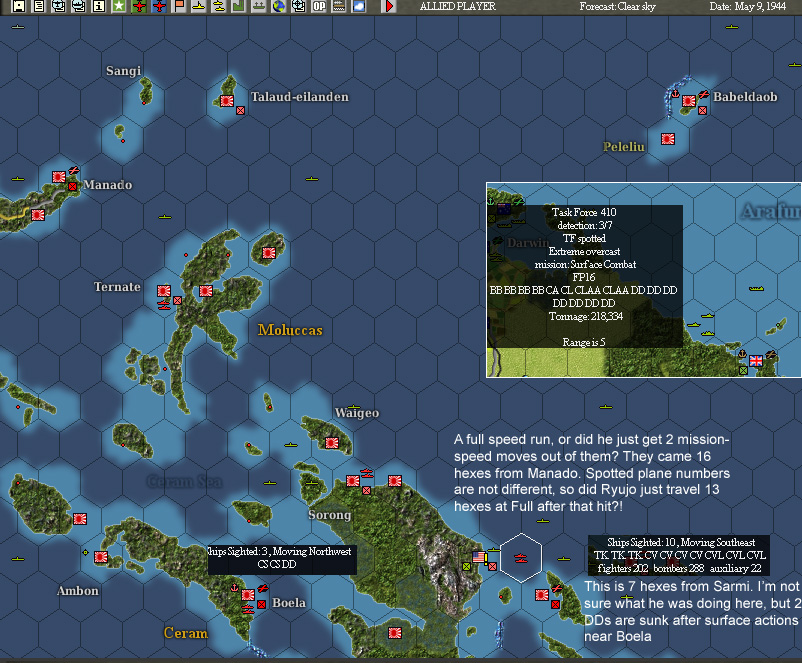Click the Moluccas region label

(x=290, y=330)
